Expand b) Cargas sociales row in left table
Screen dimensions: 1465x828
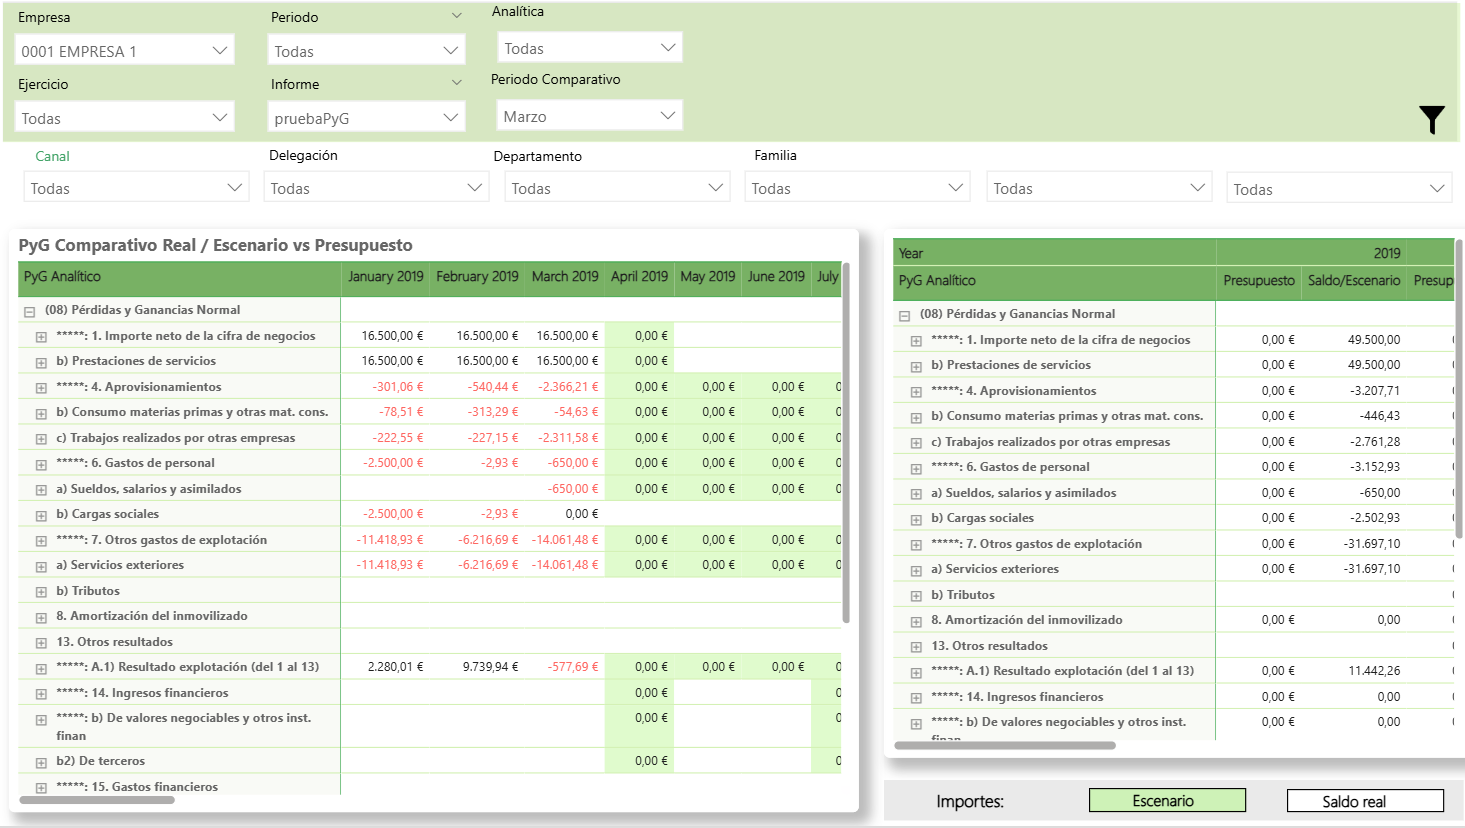pyautogui.click(x=41, y=515)
